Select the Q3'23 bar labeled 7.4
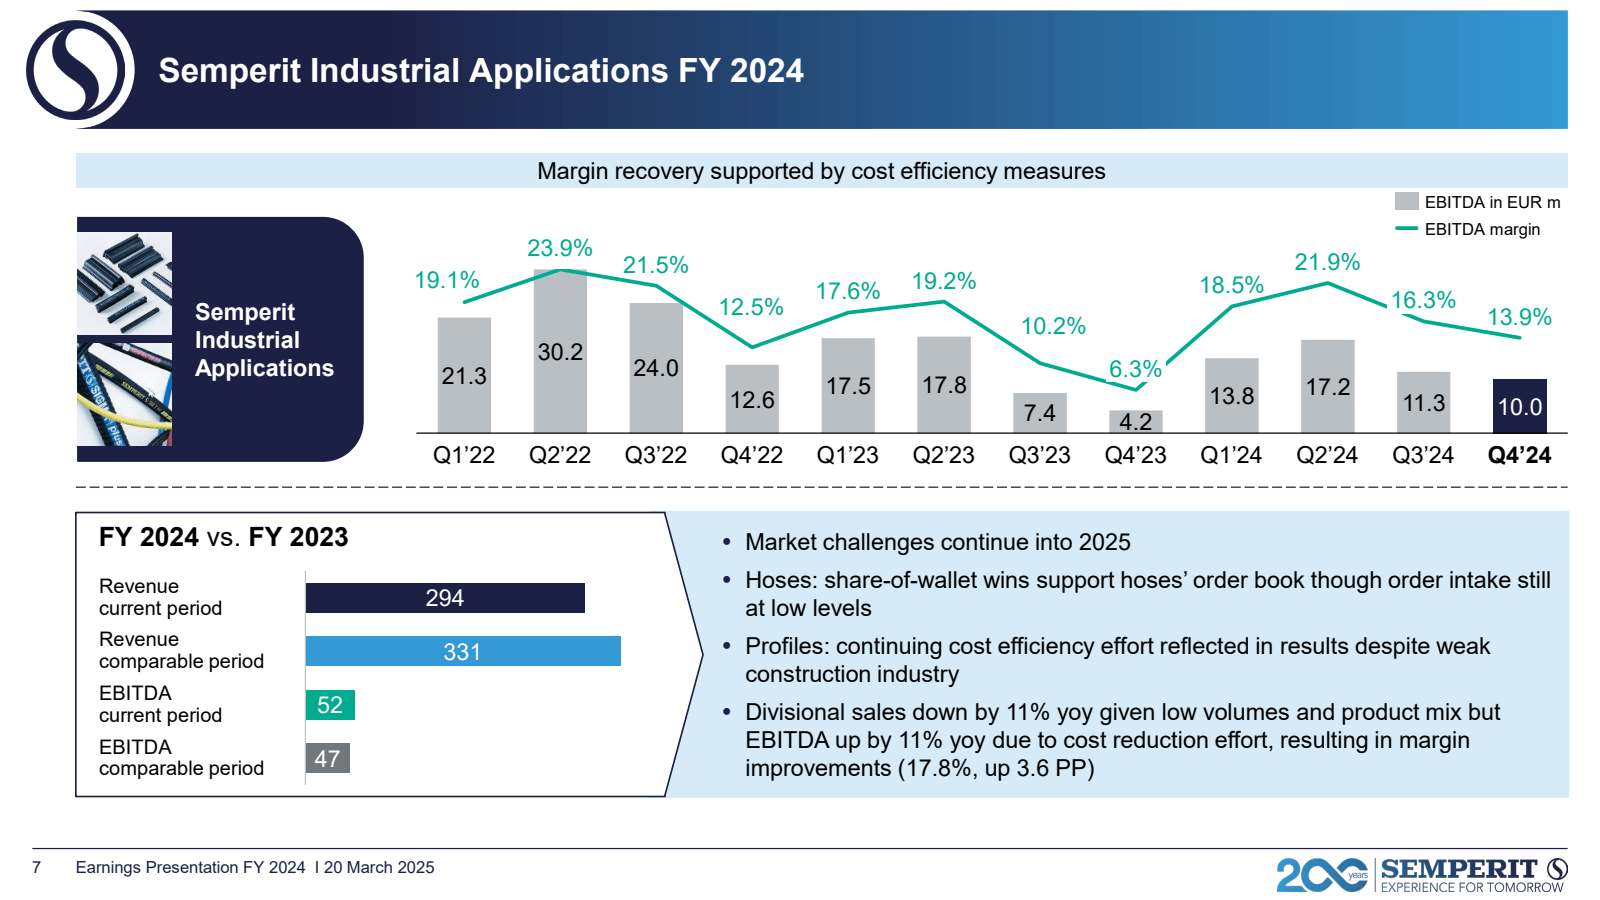 click(1040, 413)
